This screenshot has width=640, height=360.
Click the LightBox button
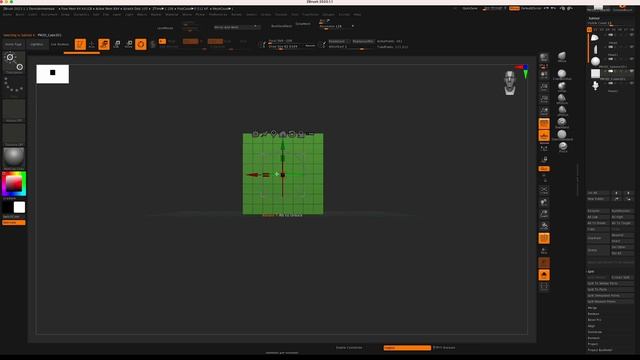(37, 44)
